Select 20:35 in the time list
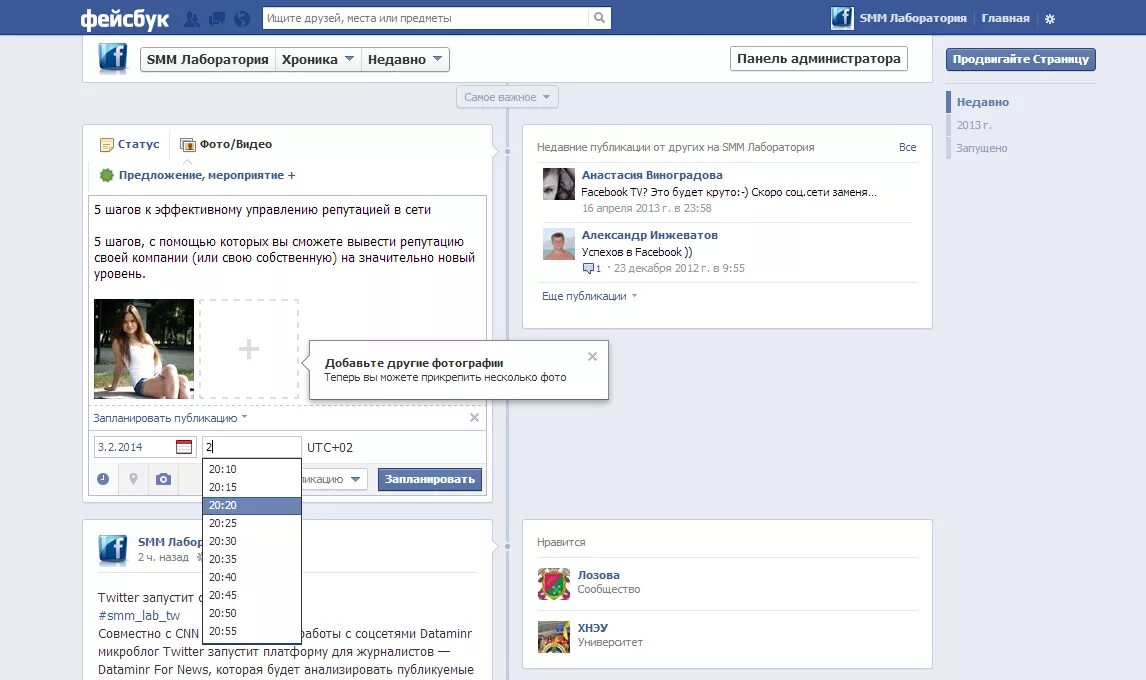The height and width of the screenshot is (680, 1146). click(251, 559)
